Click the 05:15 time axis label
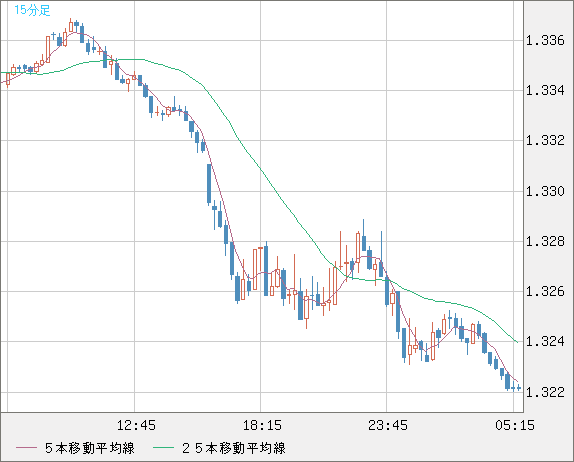The width and height of the screenshot is (574, 462). click(x=515, y=425)
